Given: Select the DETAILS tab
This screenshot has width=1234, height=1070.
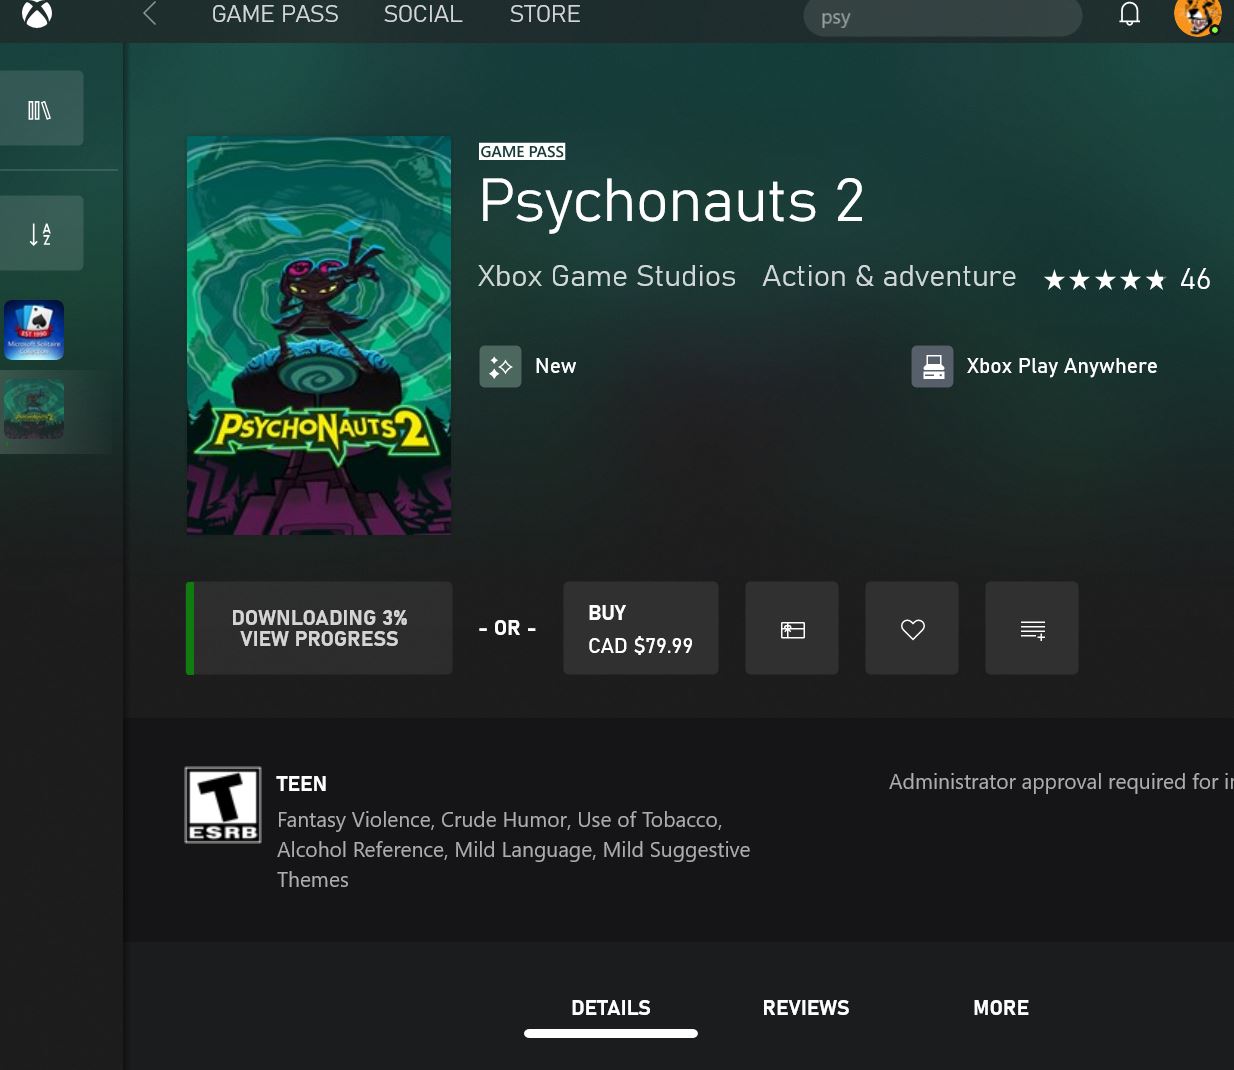Looking at the screenshot, I should (x=611, y=1008).
